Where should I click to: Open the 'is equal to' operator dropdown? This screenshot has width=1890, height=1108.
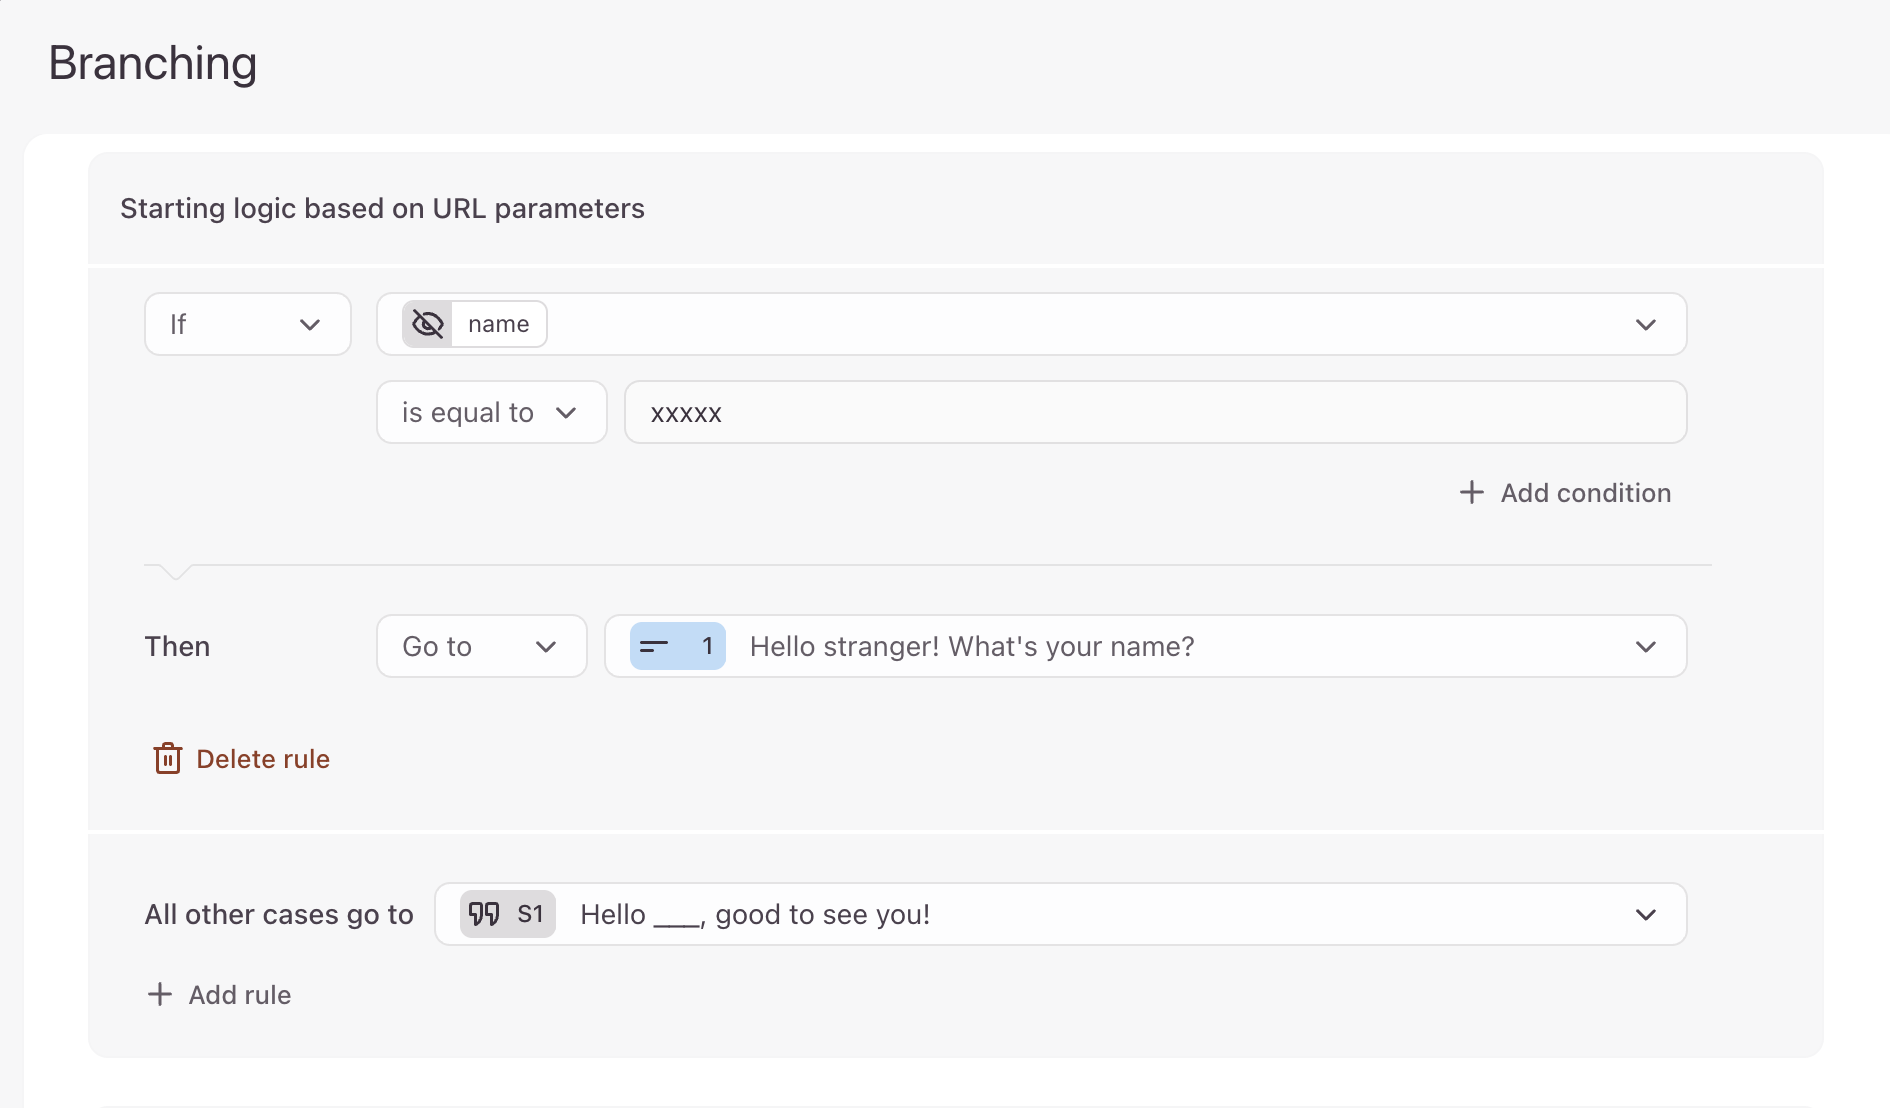point(491,412)
